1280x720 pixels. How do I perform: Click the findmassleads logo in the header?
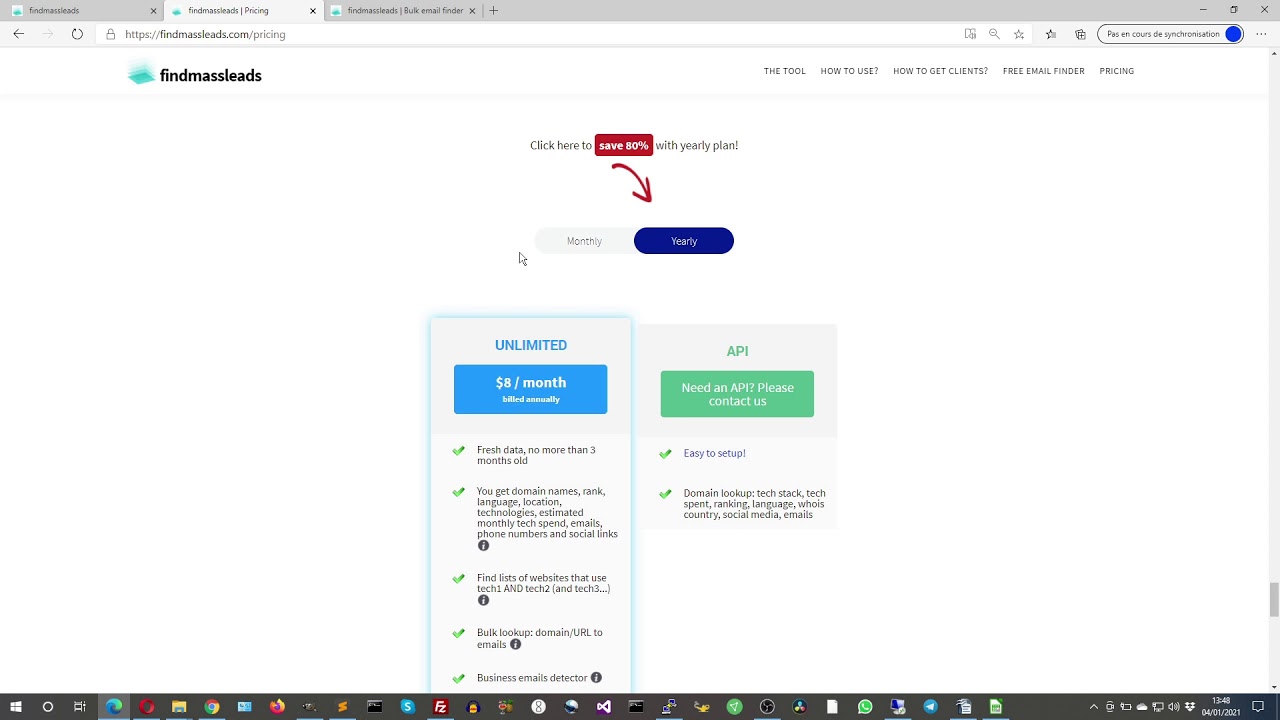(195, 75)
